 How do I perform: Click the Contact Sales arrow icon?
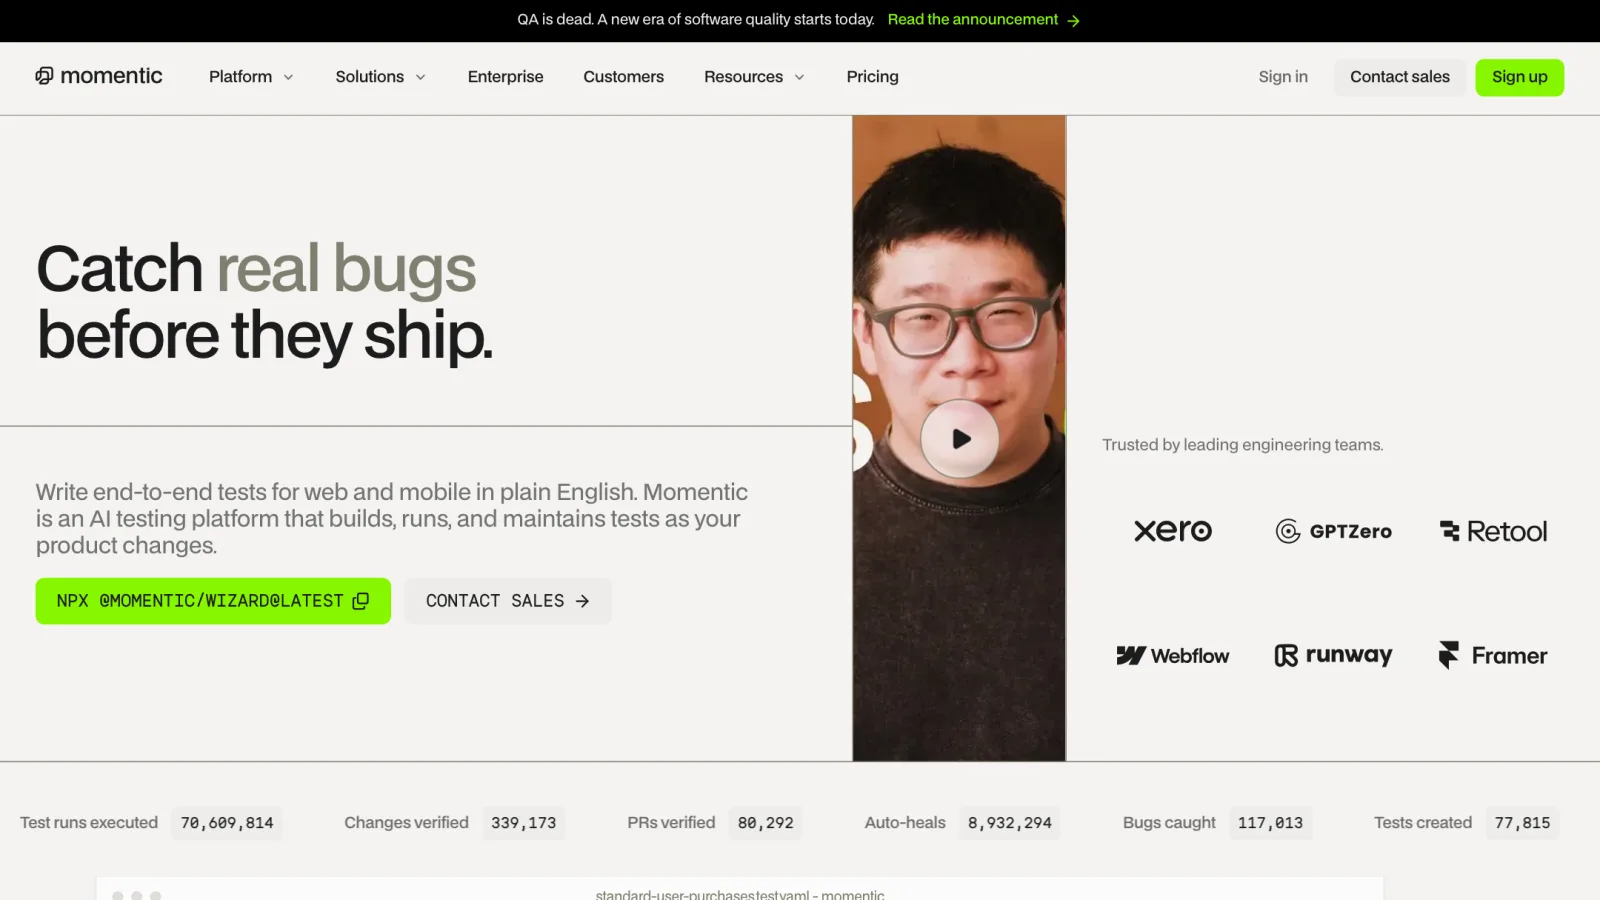pos(582,601)
